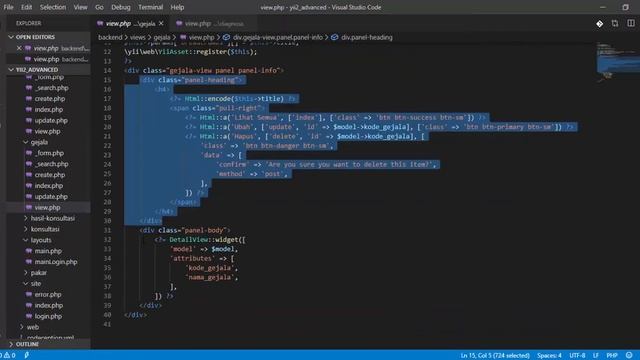The width and height of the screenshot is (640, 360).
Task: Expand the pakar folder
Action: tap(26, 273)
